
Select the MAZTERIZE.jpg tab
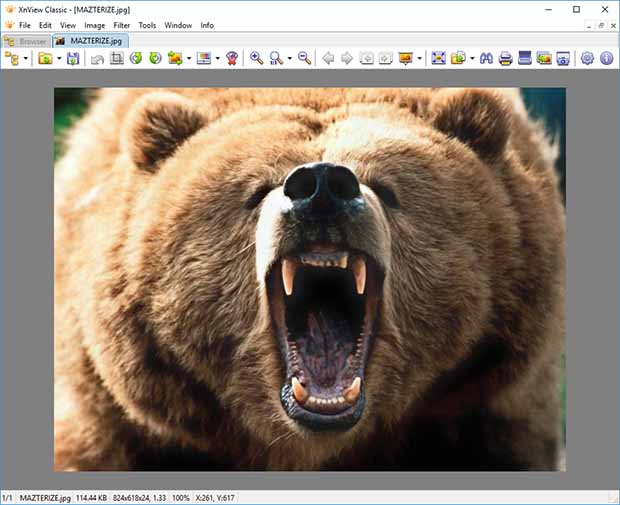[90, 41]
